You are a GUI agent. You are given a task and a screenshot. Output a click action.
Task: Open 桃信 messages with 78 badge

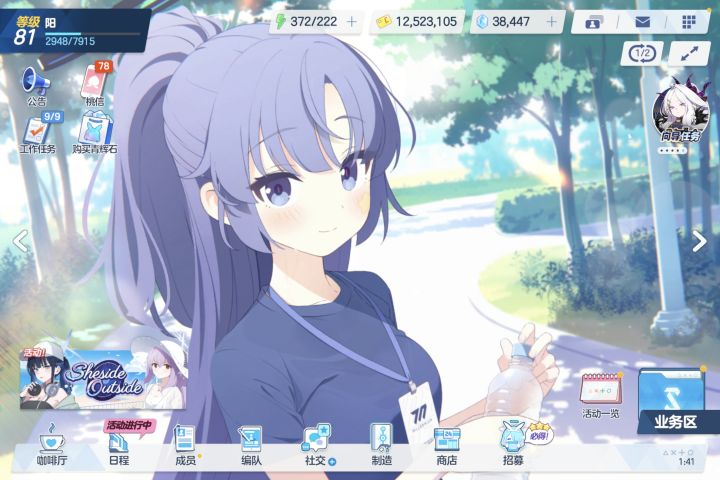96,84
